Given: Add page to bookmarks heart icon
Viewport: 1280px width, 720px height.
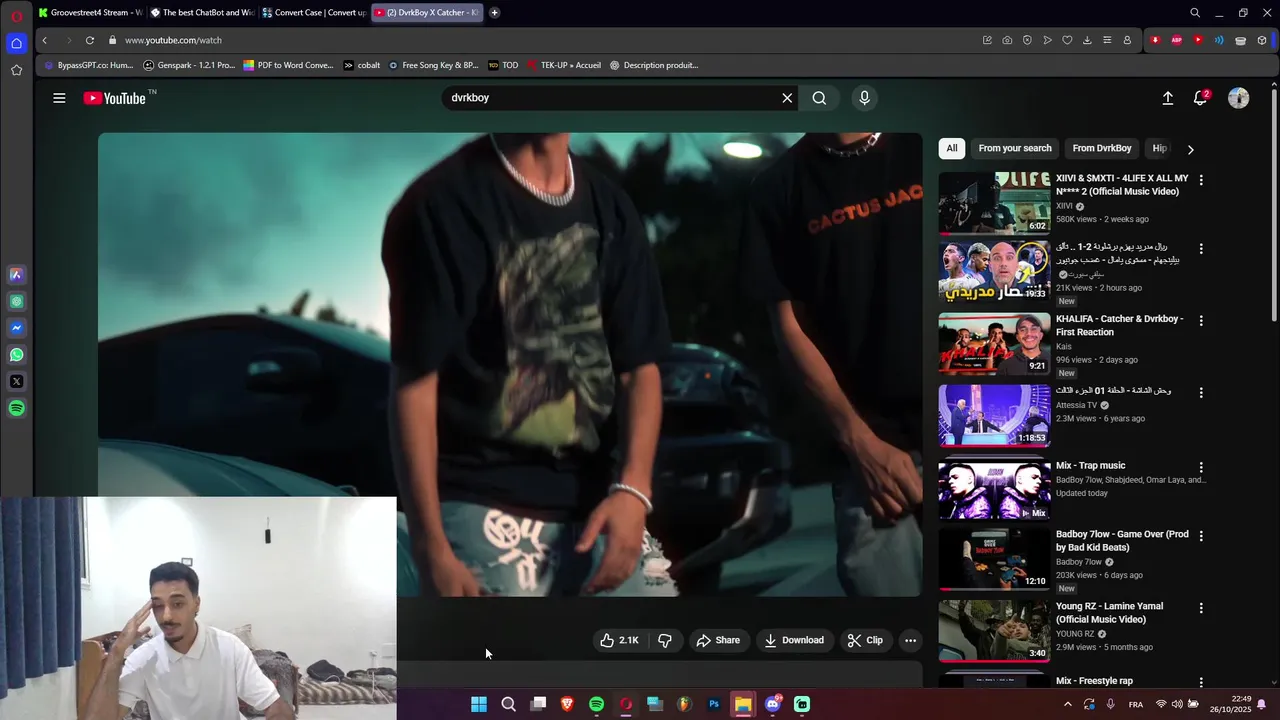Looking at the screenshot, I should (1067, 40).
